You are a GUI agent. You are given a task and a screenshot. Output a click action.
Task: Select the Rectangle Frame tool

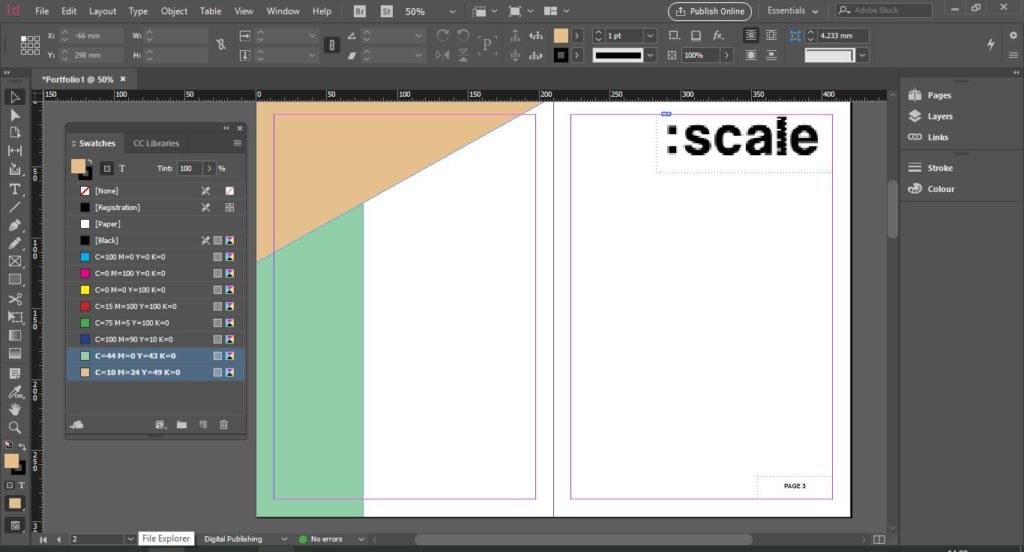[x=14, y=261]
